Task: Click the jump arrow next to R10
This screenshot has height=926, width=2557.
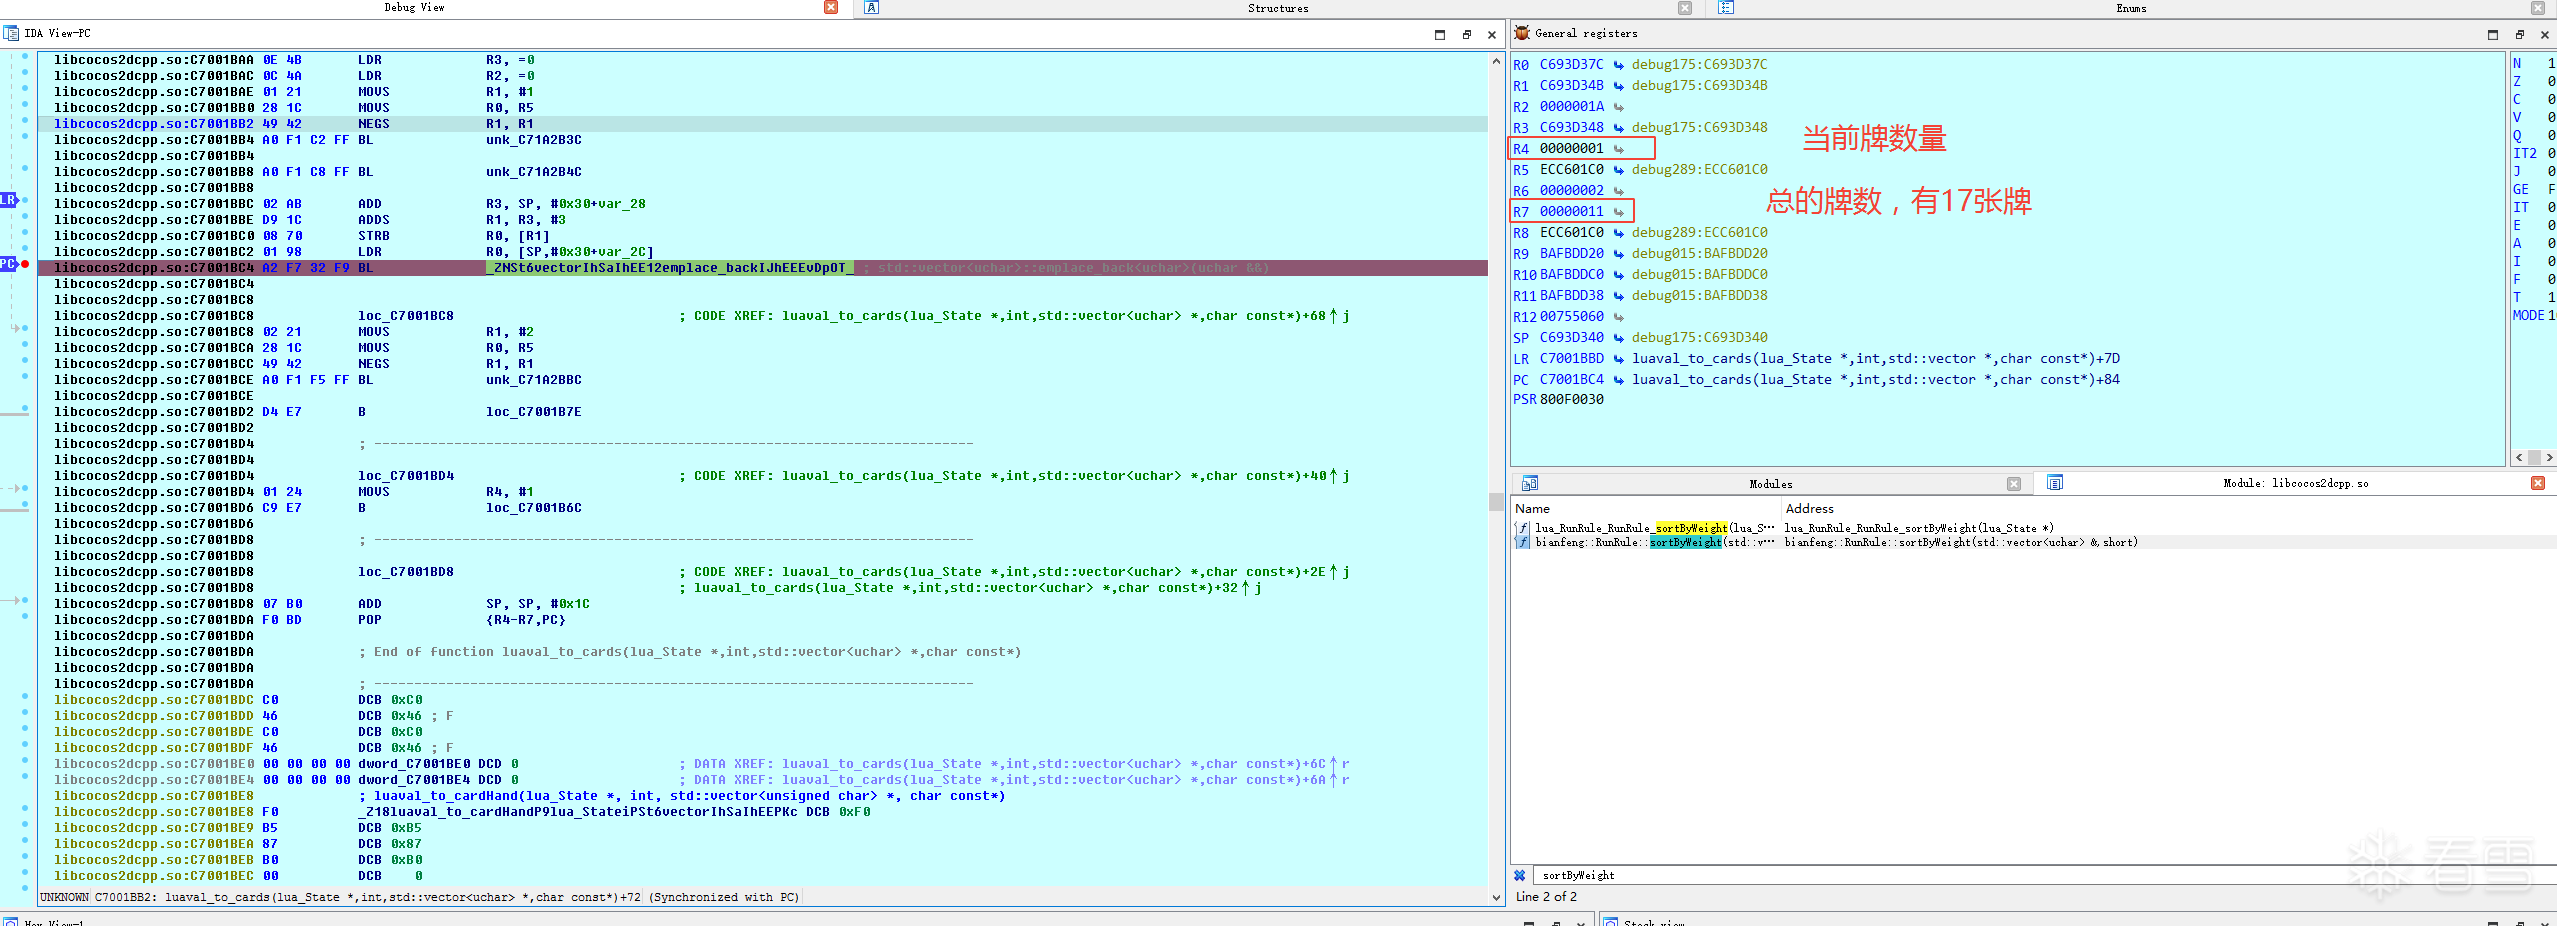Action: 1618,275
